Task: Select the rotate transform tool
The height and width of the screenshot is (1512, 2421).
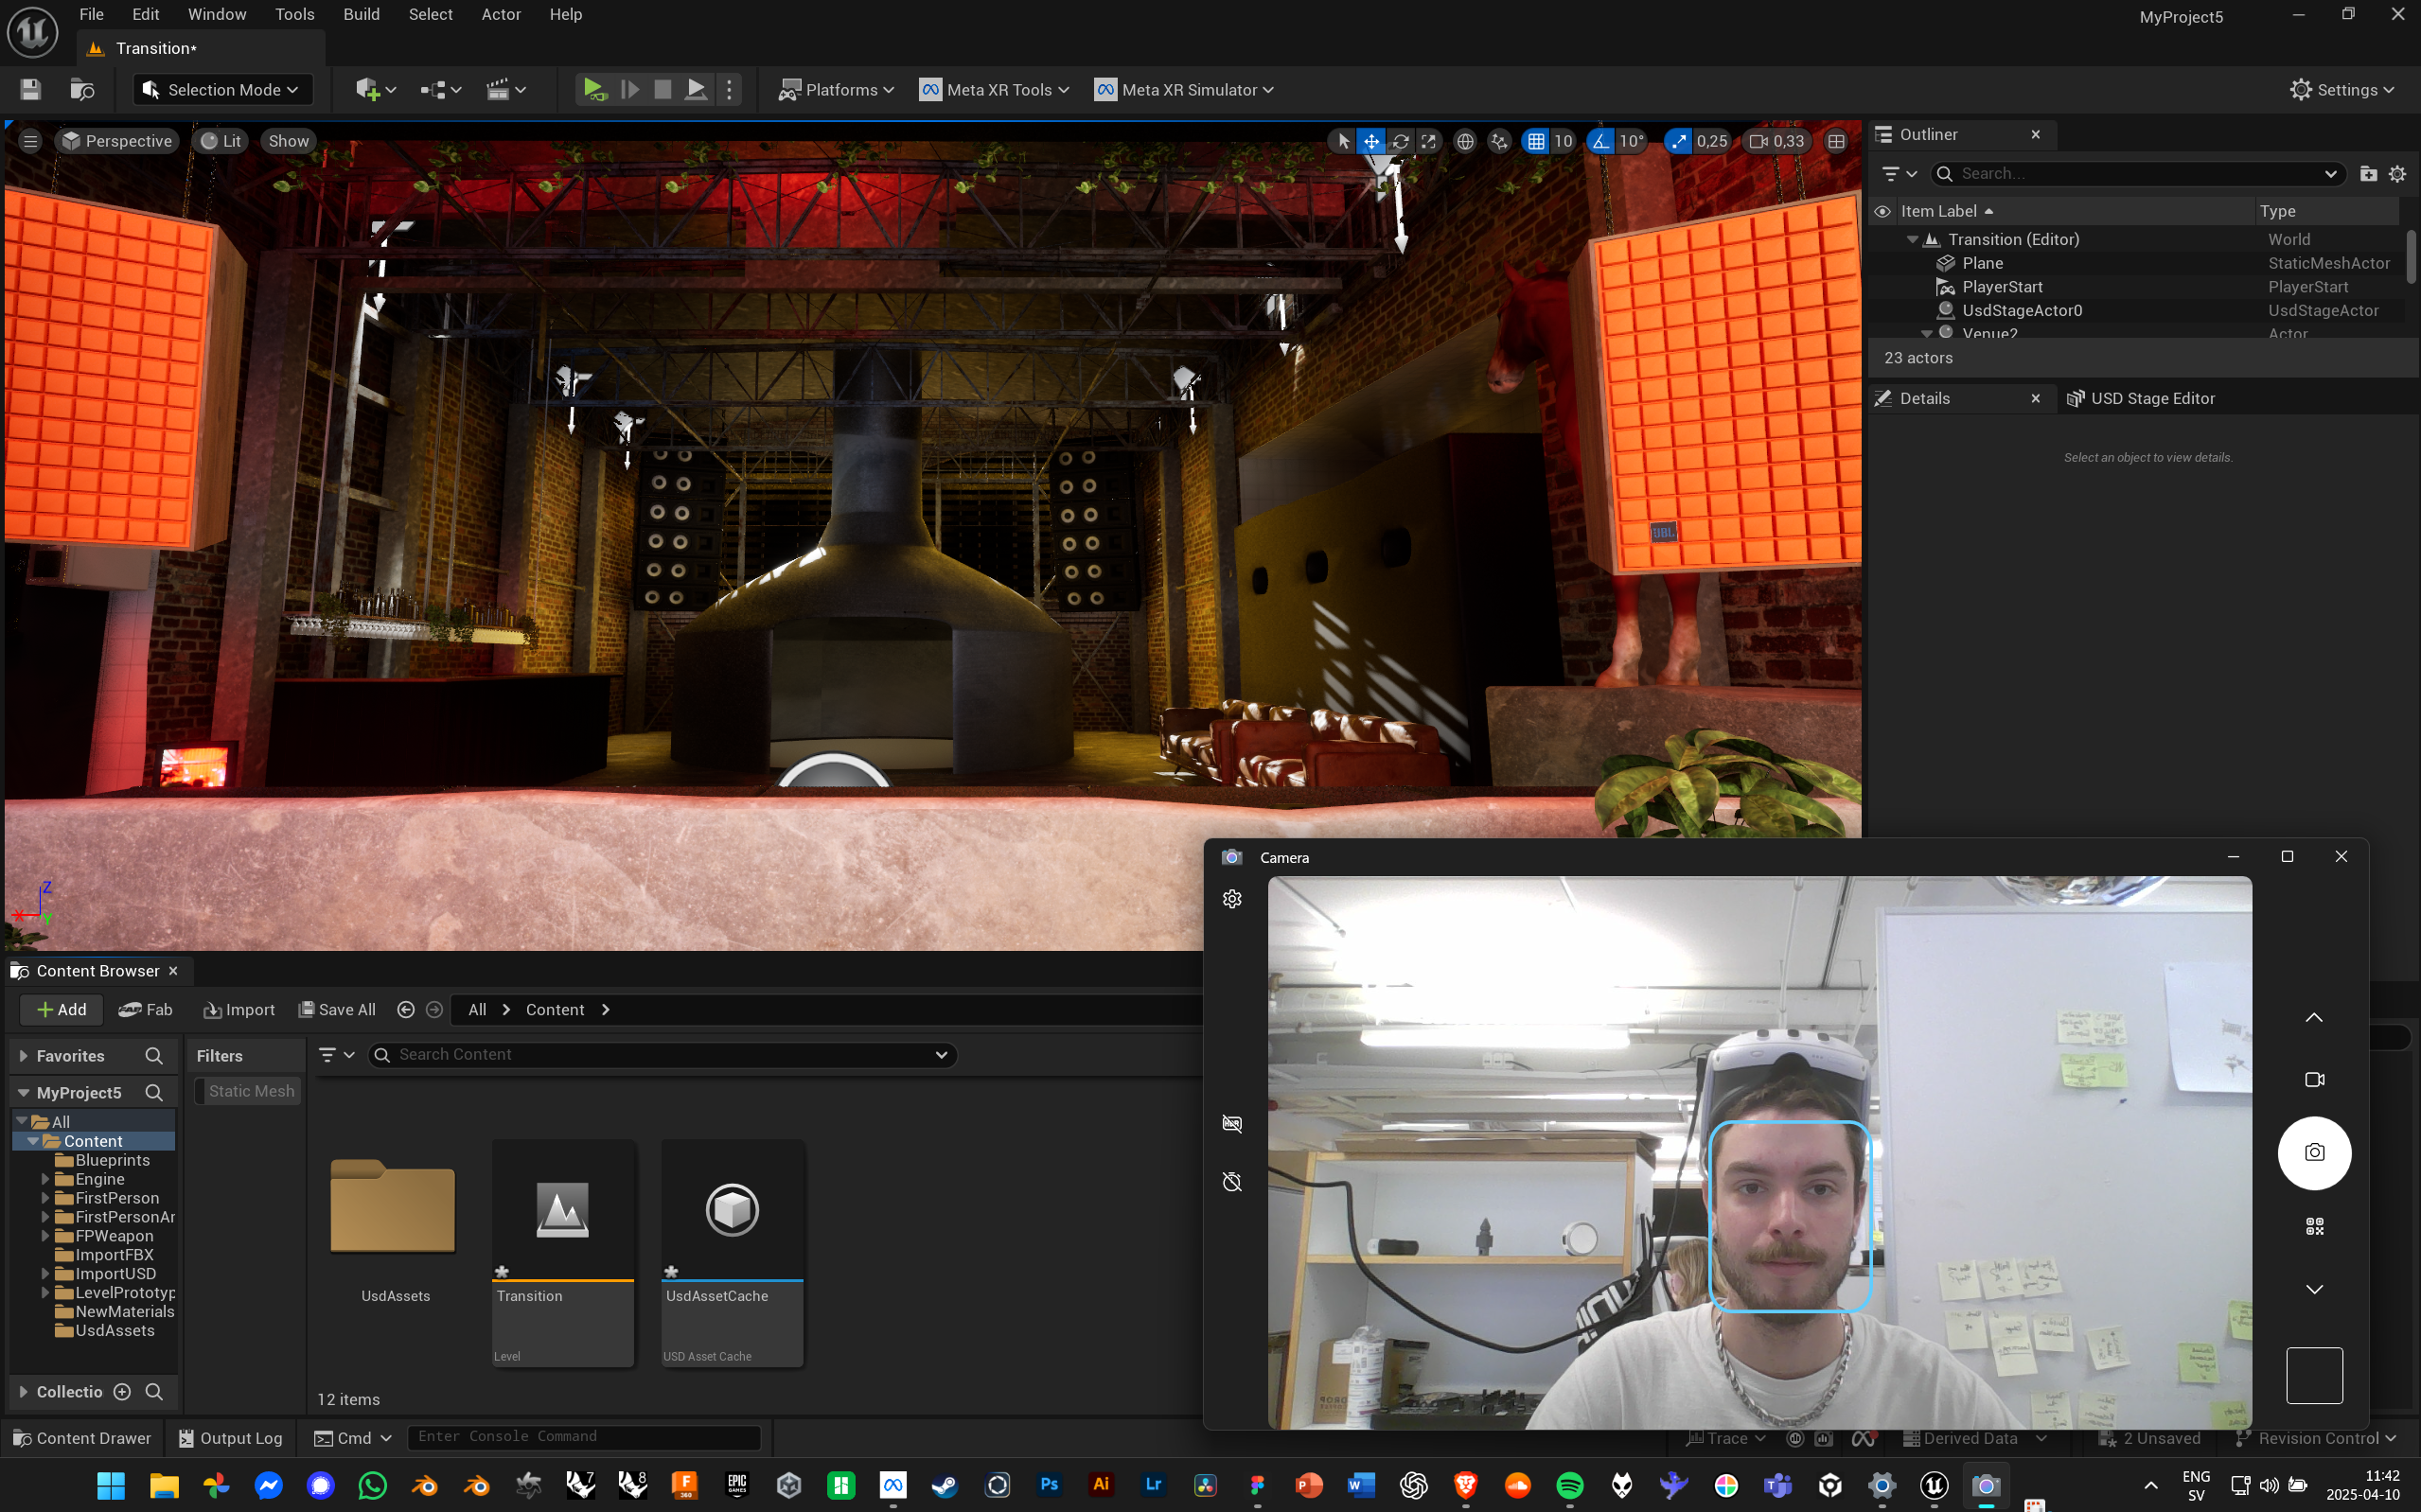Action: (x=1400, y=141)
